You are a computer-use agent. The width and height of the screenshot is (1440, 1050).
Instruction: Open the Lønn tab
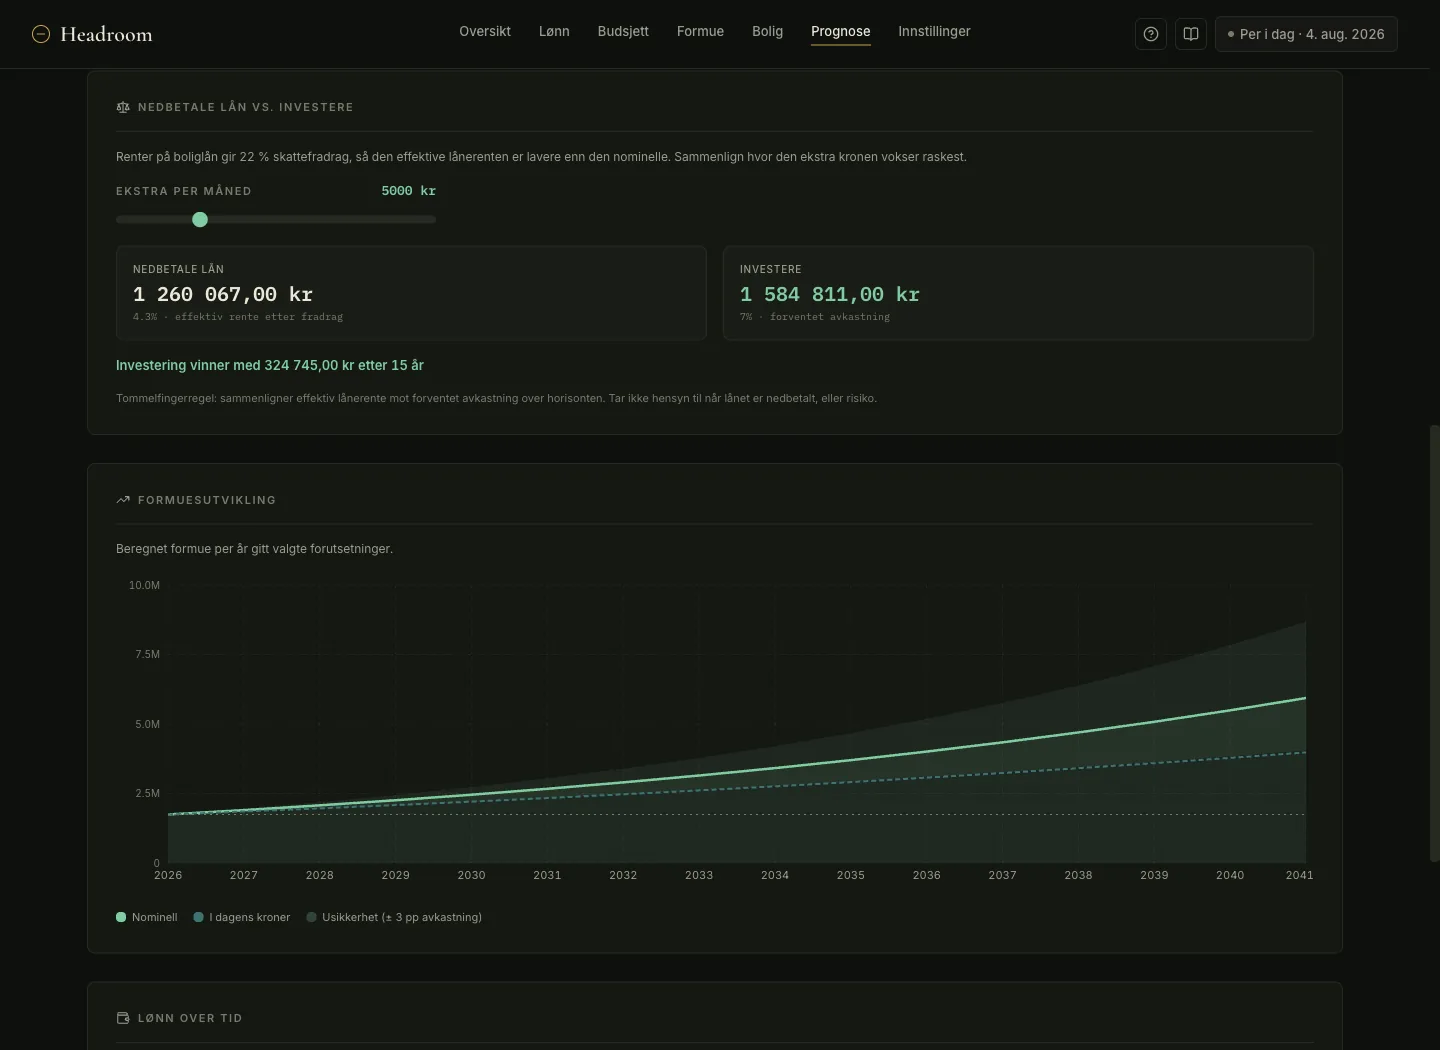[554, 31]
